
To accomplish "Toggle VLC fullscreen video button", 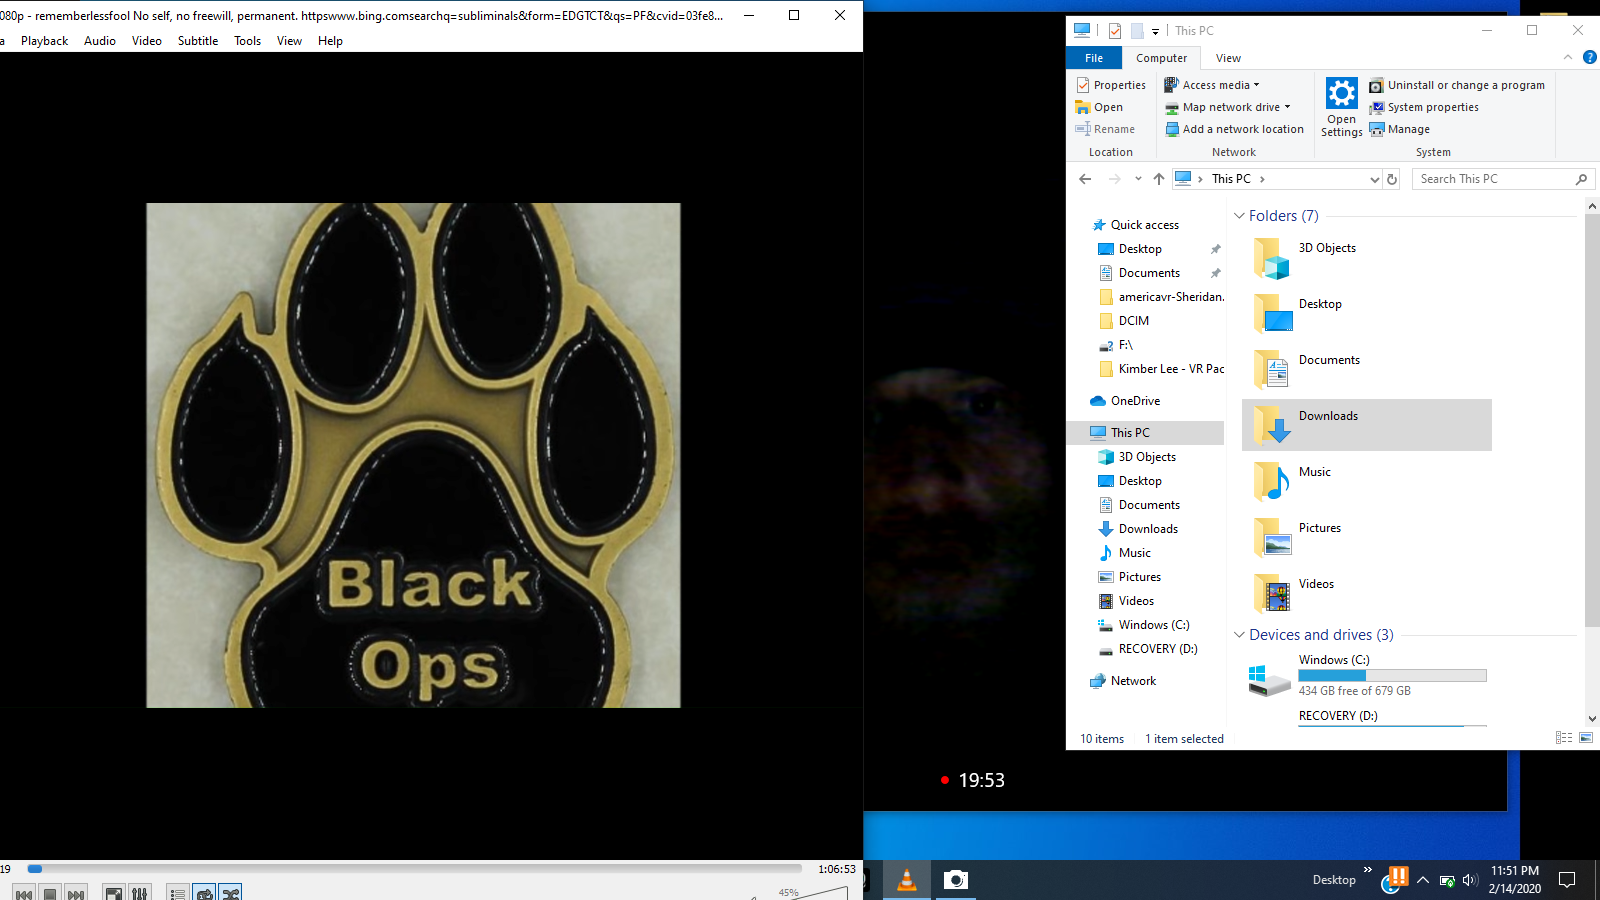I will pyautogui.click(x=114, y=893).
